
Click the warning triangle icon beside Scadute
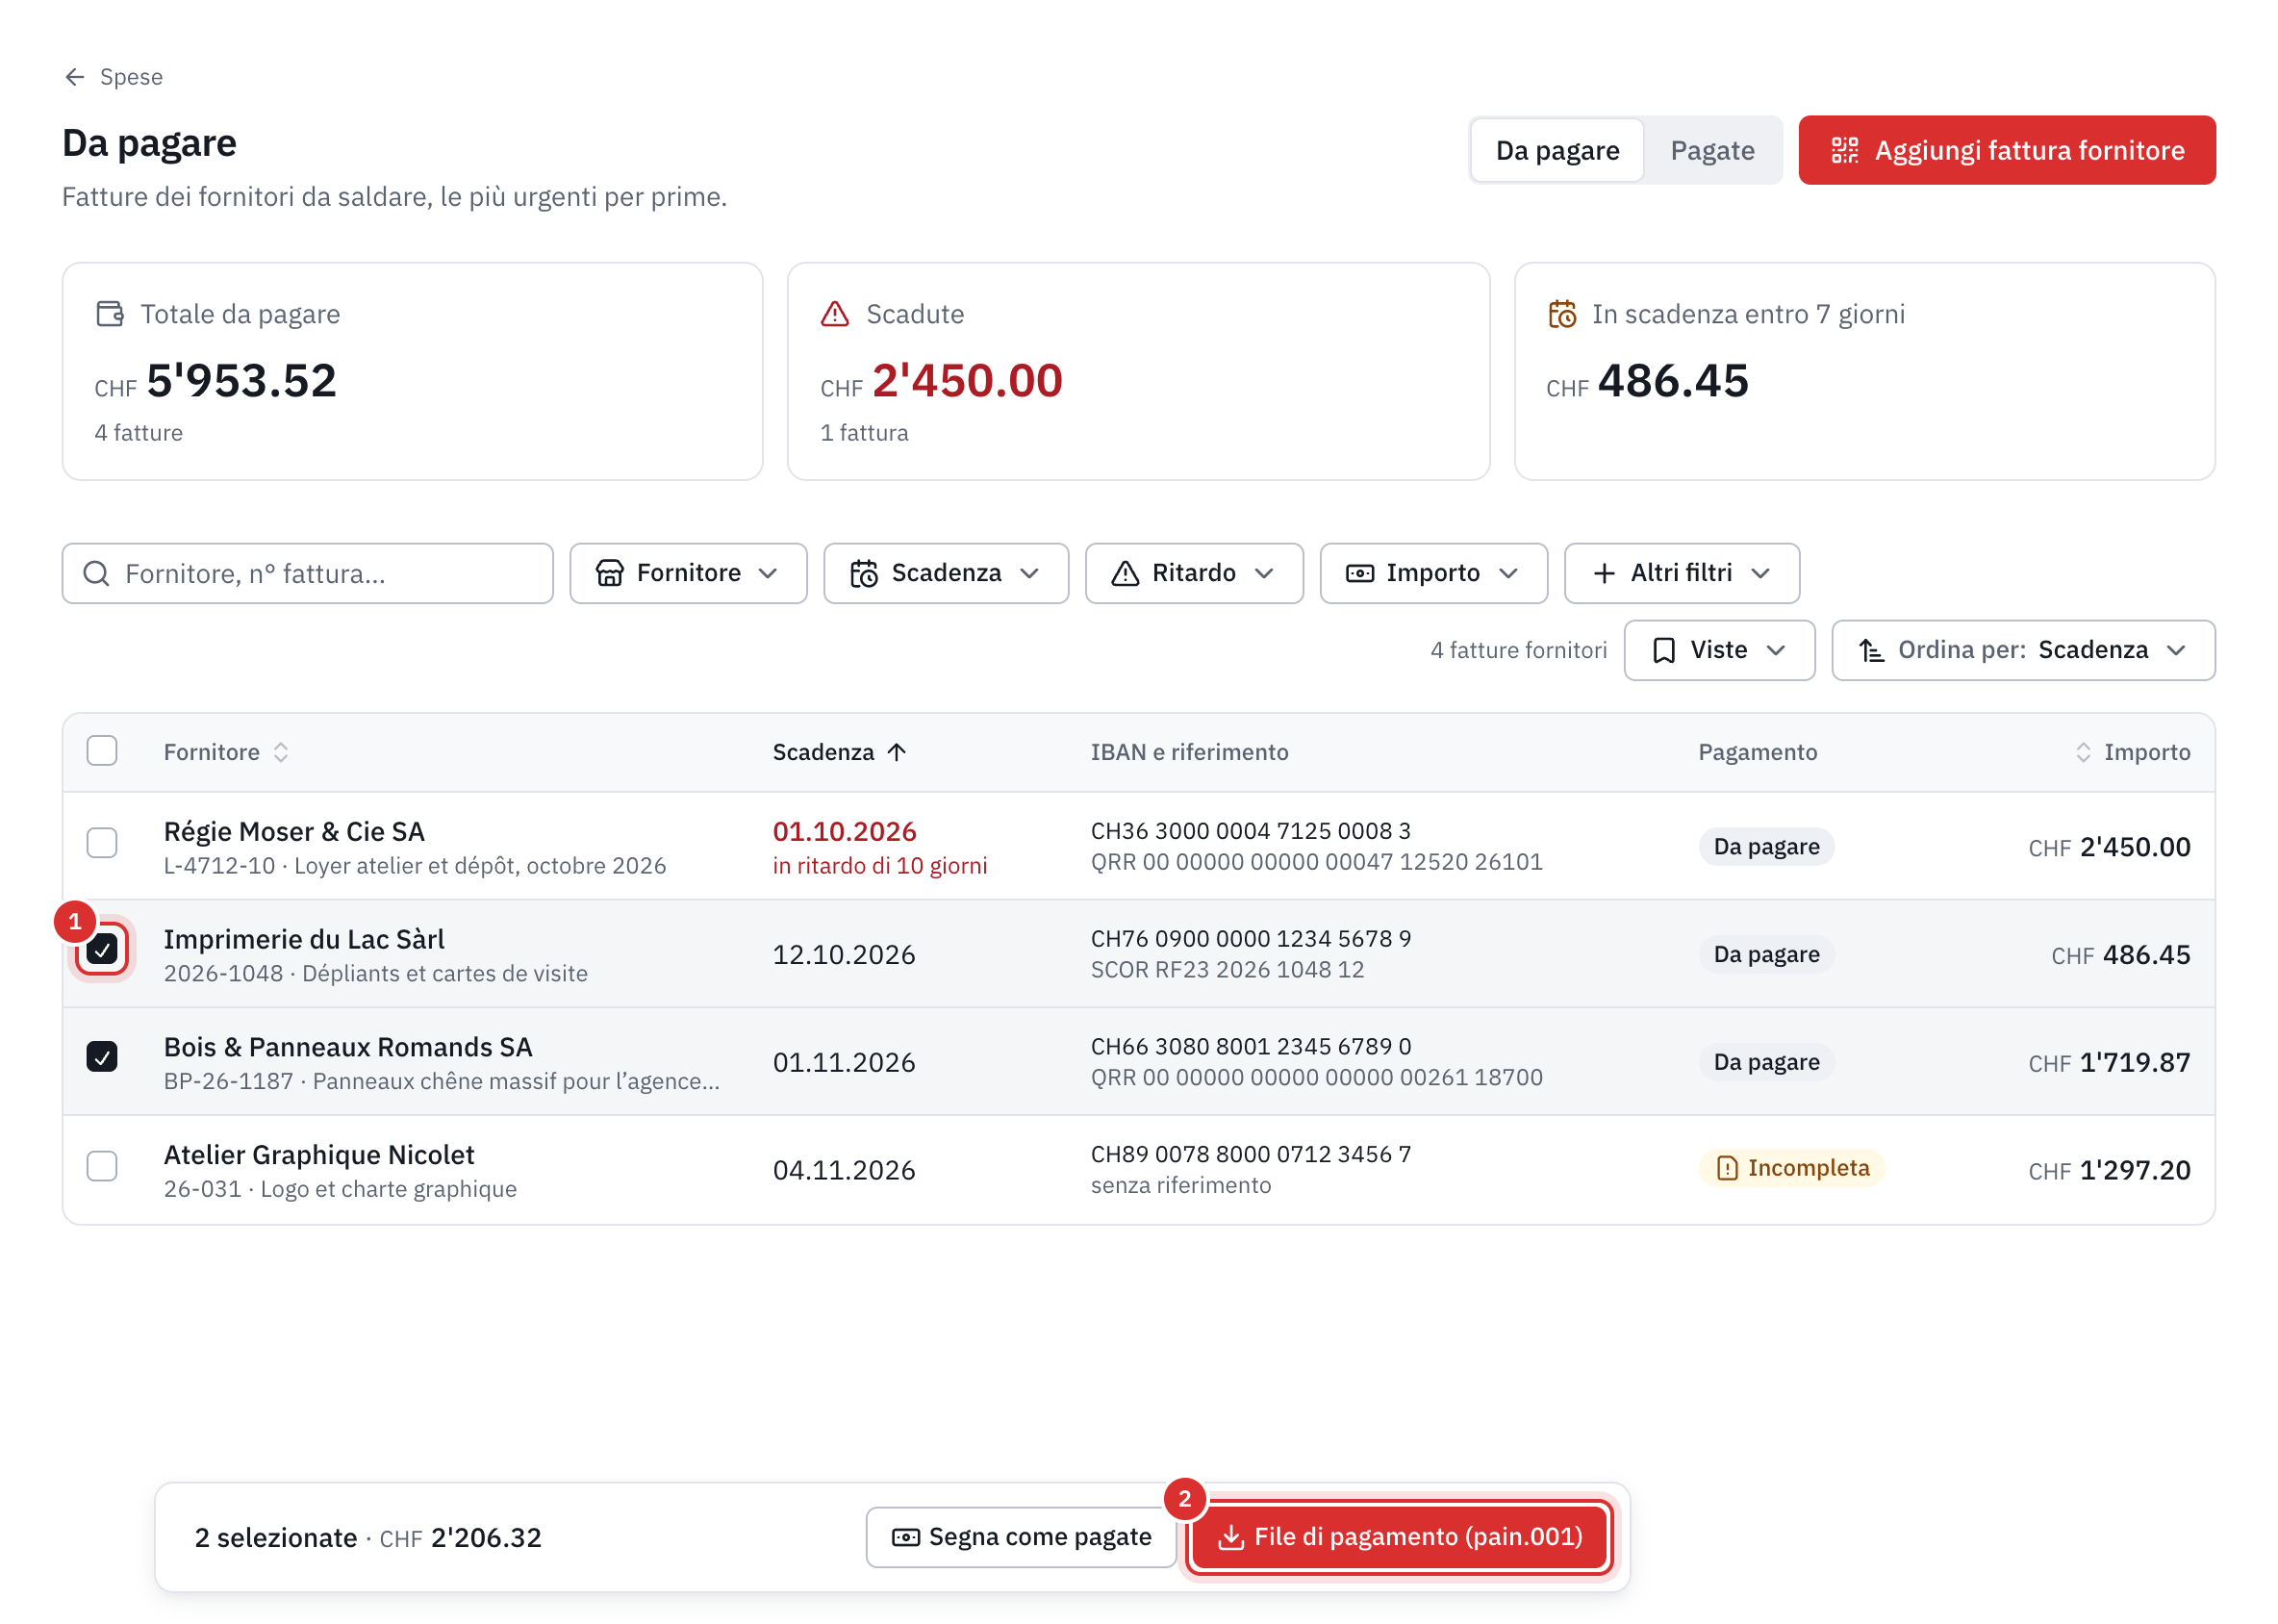(835, 314)
